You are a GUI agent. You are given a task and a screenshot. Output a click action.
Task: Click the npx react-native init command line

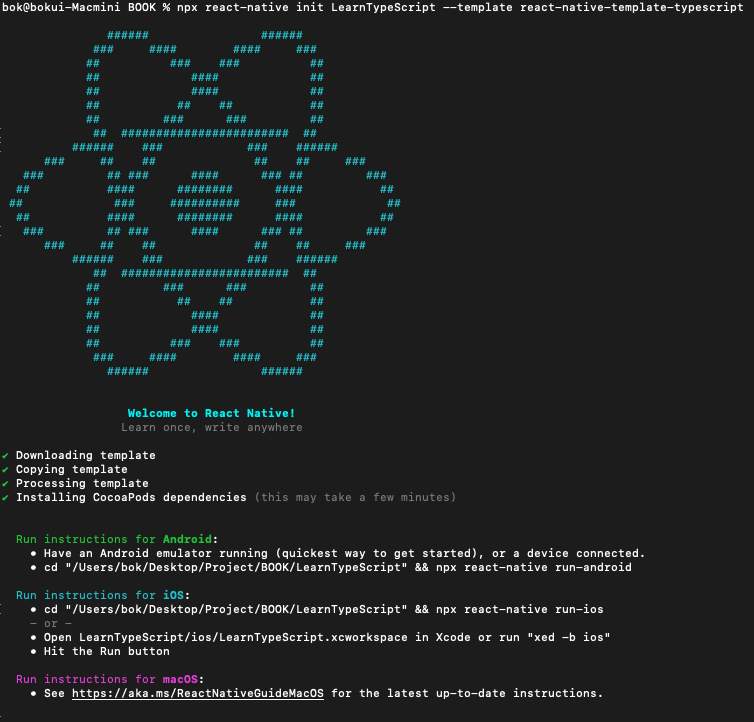pyautogui.click(x=373, y=7)
